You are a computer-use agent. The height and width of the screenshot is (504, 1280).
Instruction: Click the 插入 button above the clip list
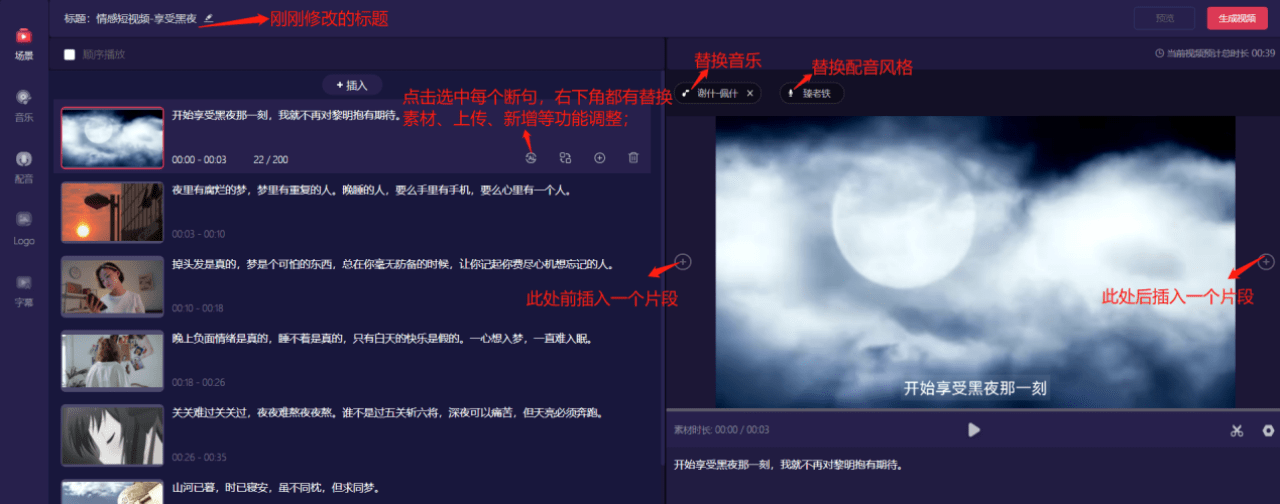pos(352,85)
